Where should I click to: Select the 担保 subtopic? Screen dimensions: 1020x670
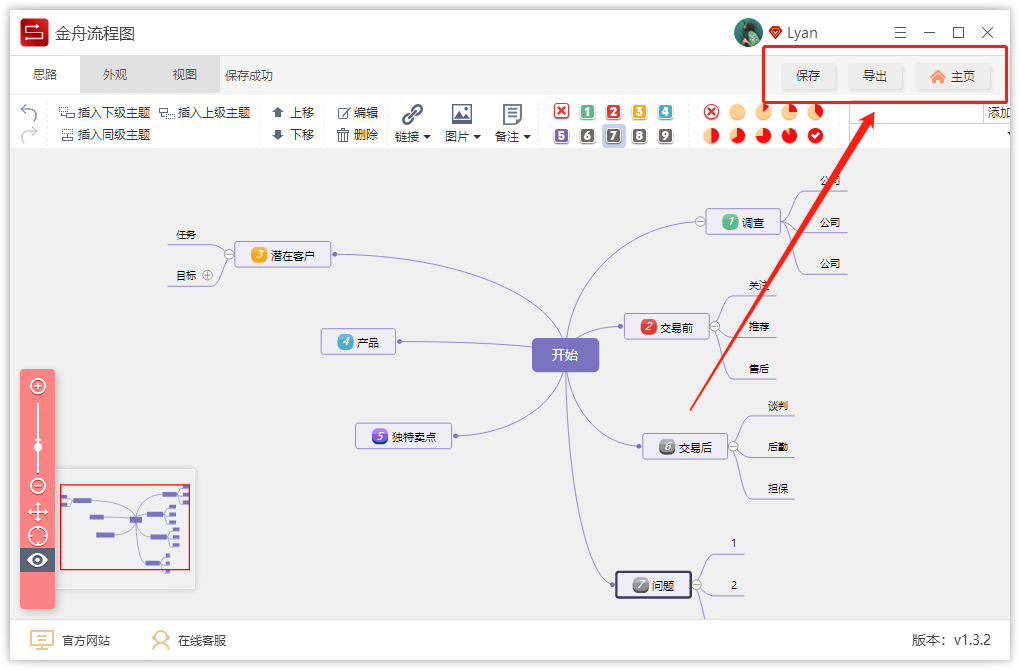click(777, 489)
